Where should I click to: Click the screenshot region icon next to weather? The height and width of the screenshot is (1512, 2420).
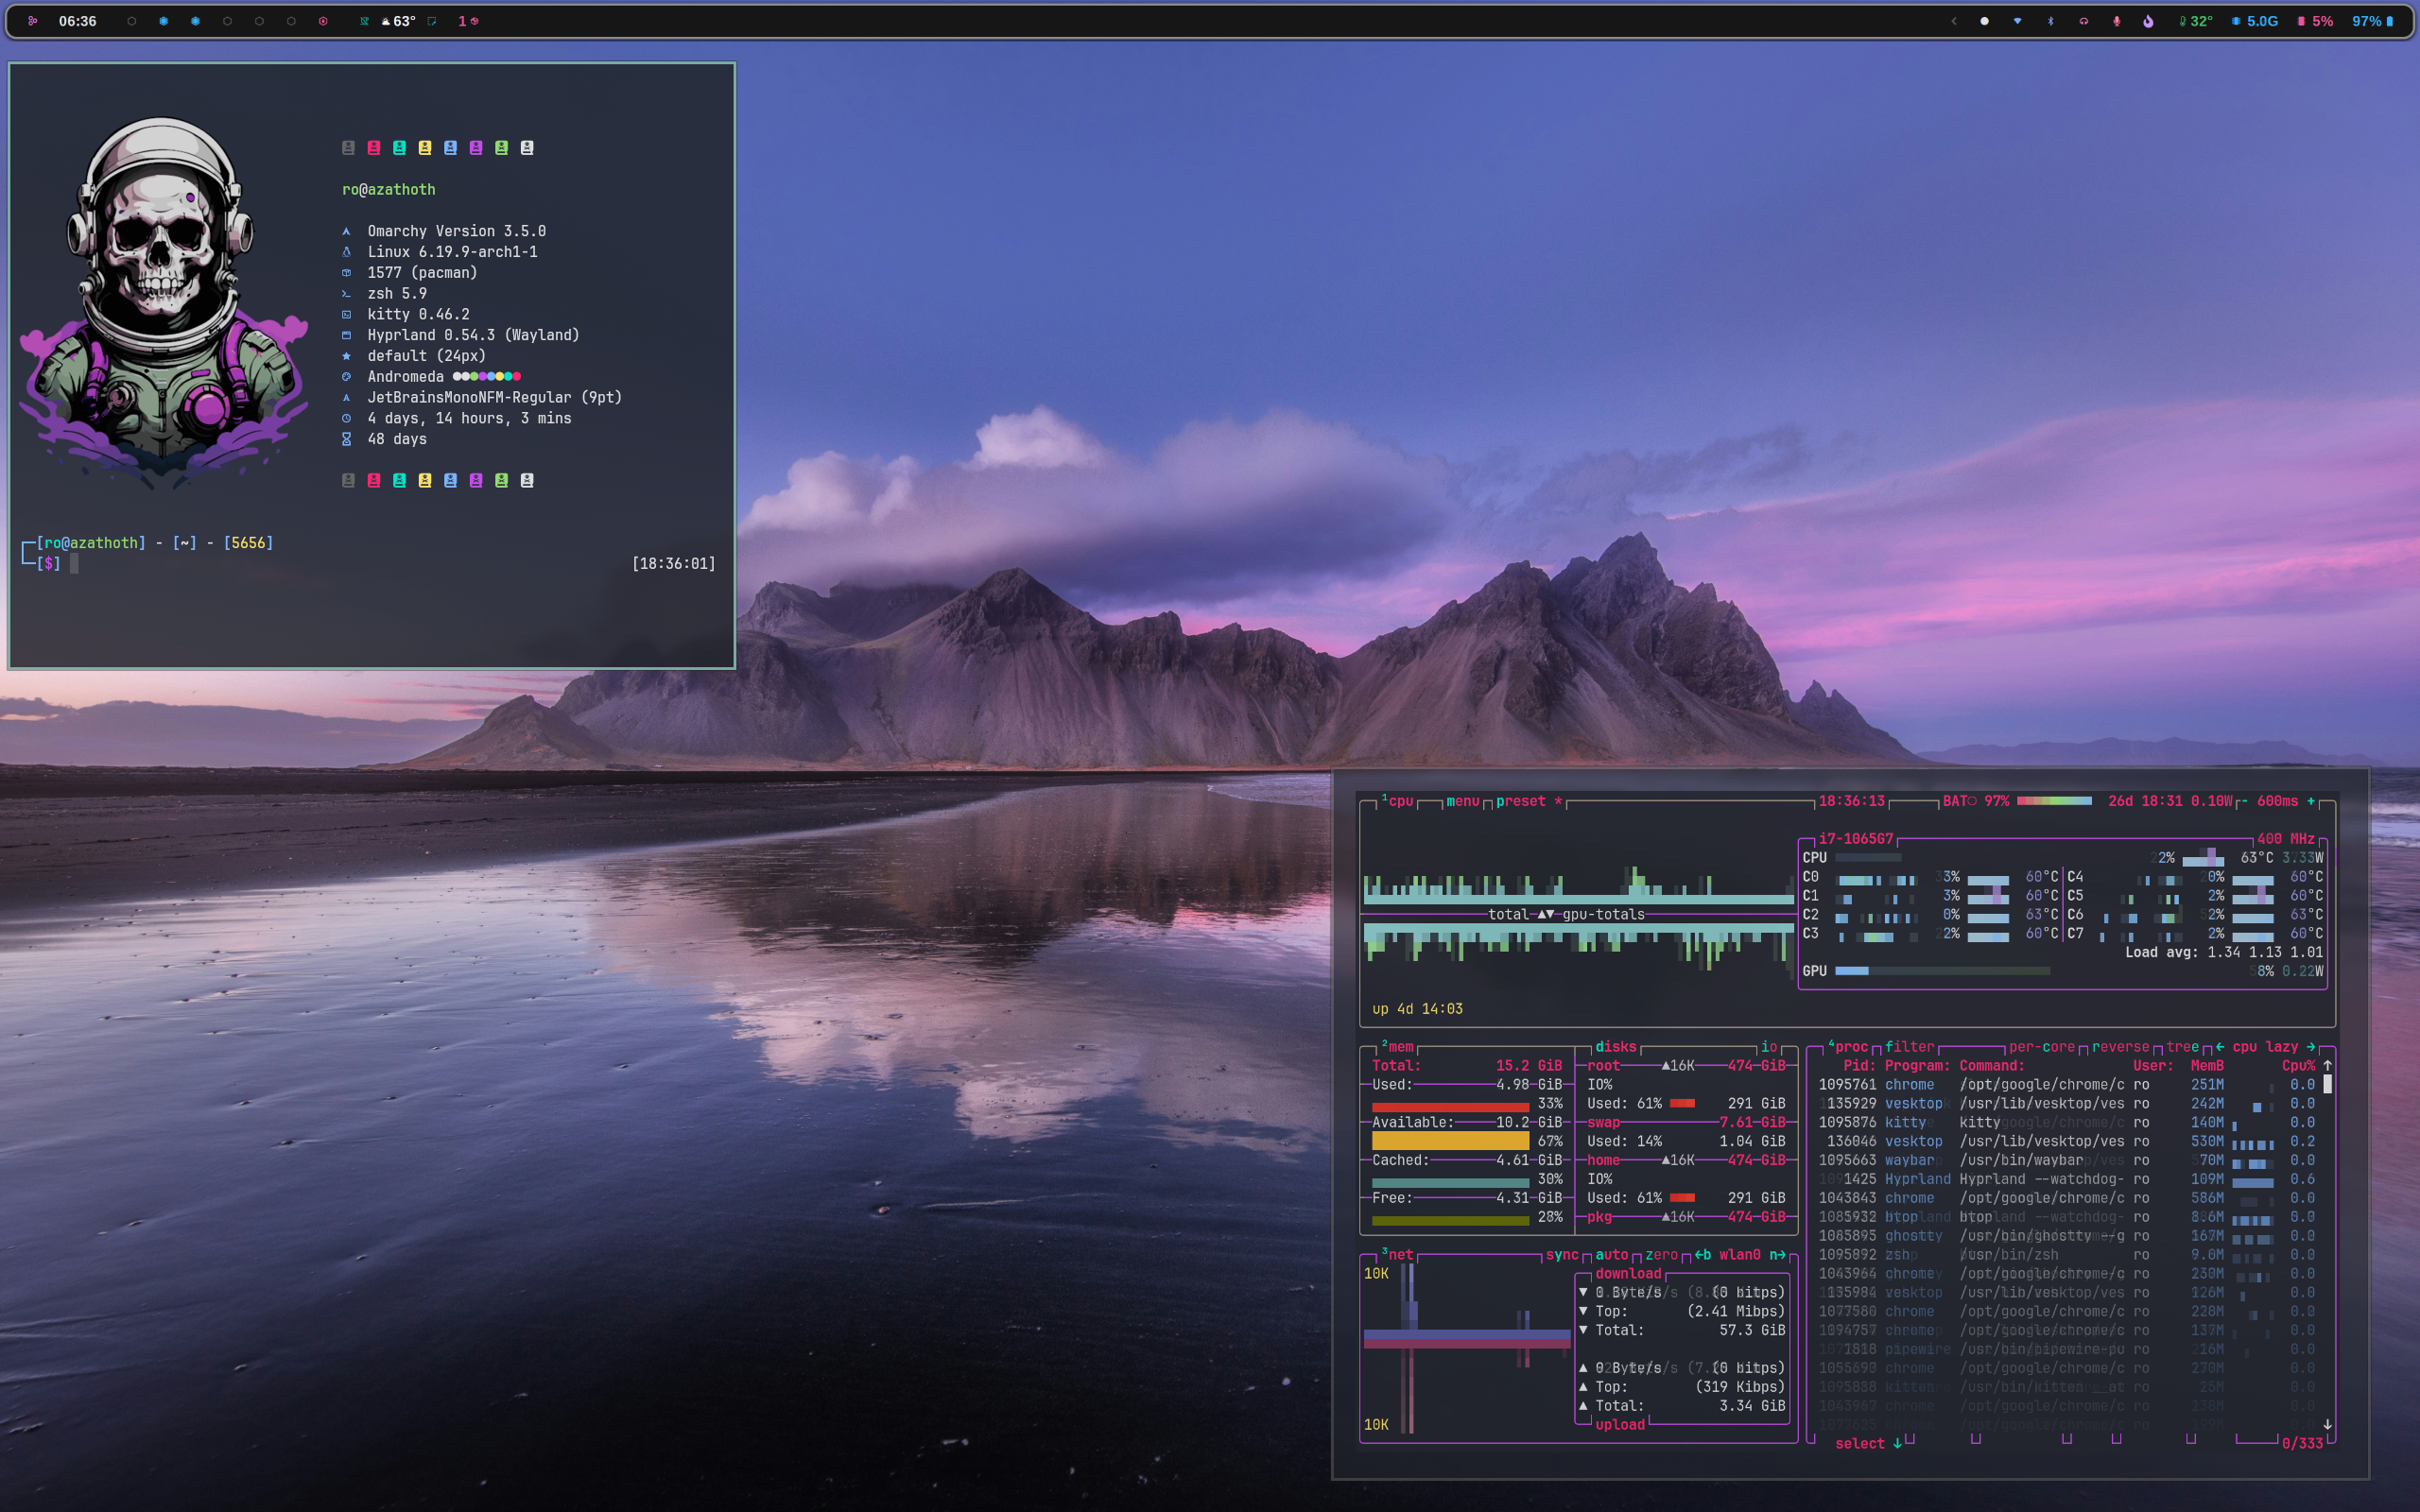(432, 21)
